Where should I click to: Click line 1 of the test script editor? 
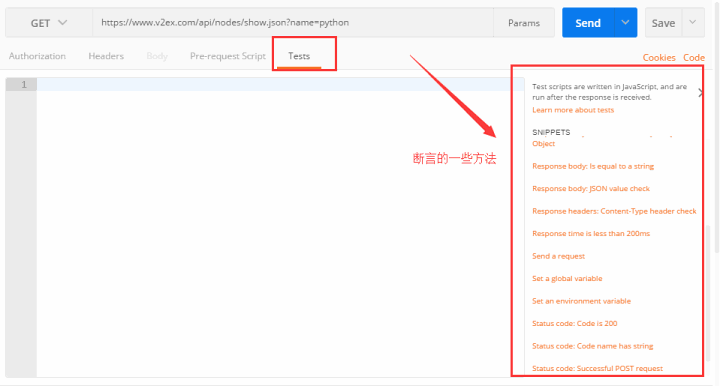(x=280, y=84)
